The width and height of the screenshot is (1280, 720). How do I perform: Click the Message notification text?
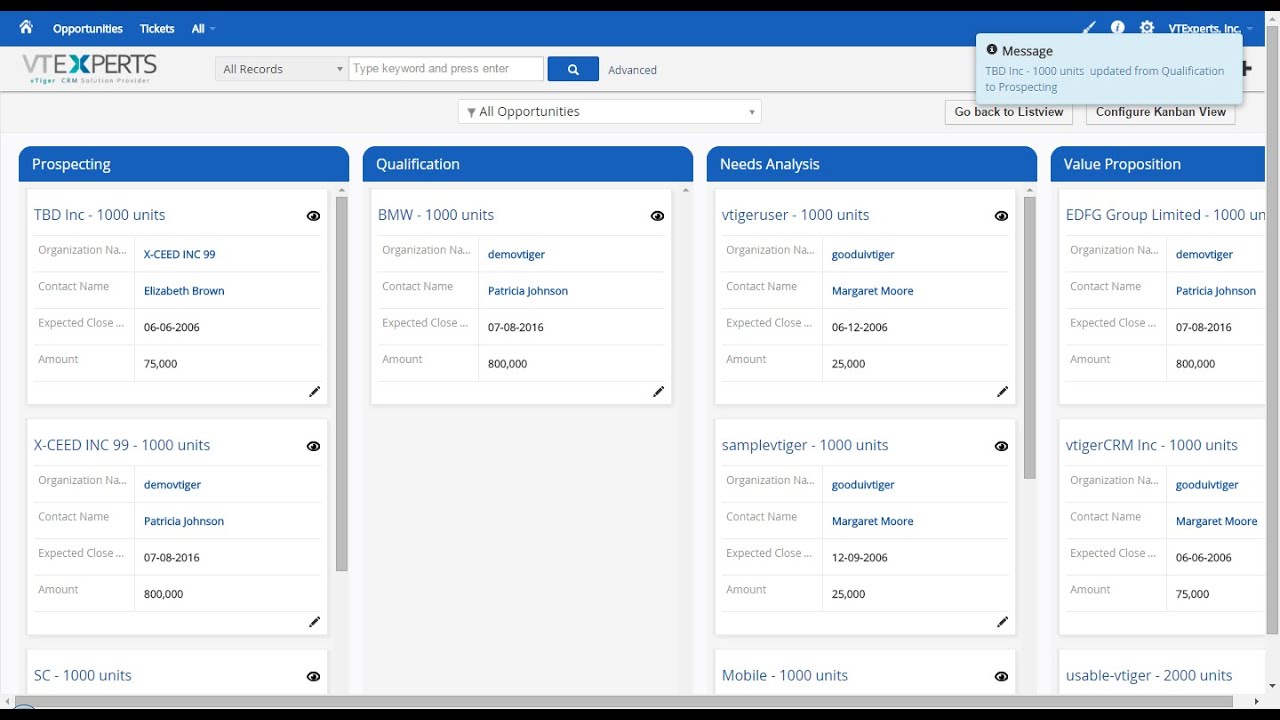[1105, 79]
